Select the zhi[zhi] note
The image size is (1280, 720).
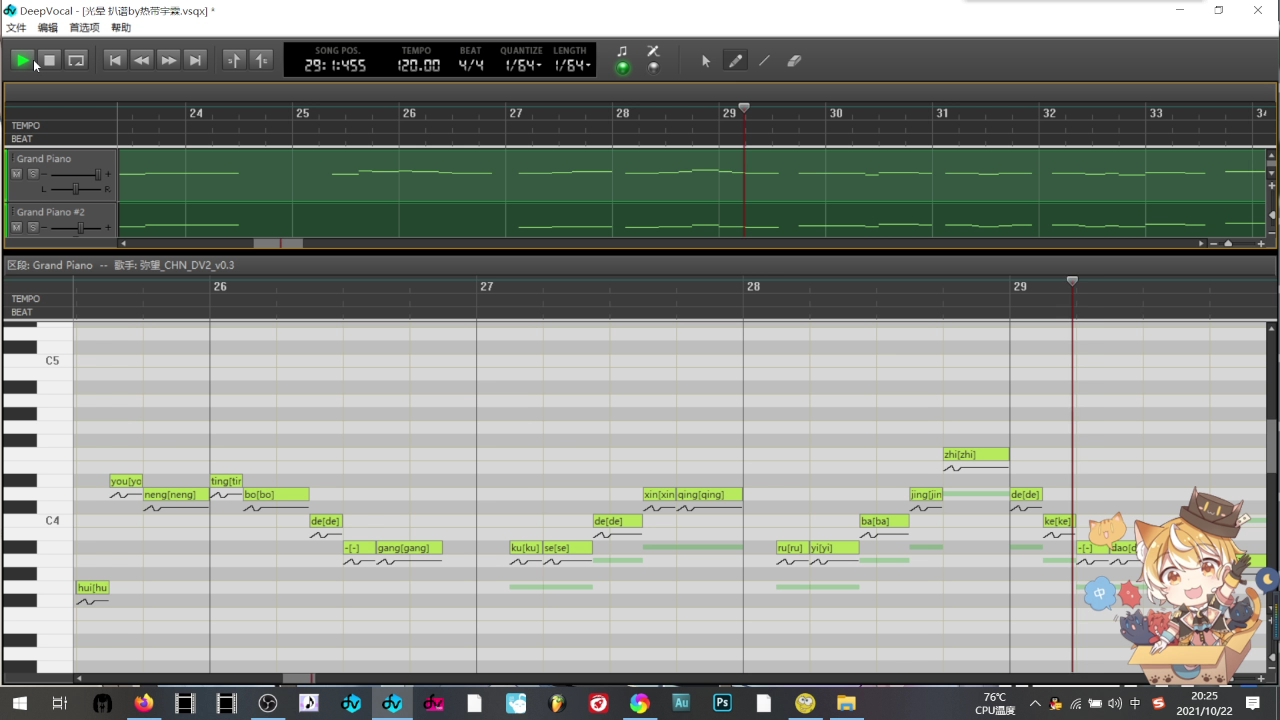[x=976, y=454]
